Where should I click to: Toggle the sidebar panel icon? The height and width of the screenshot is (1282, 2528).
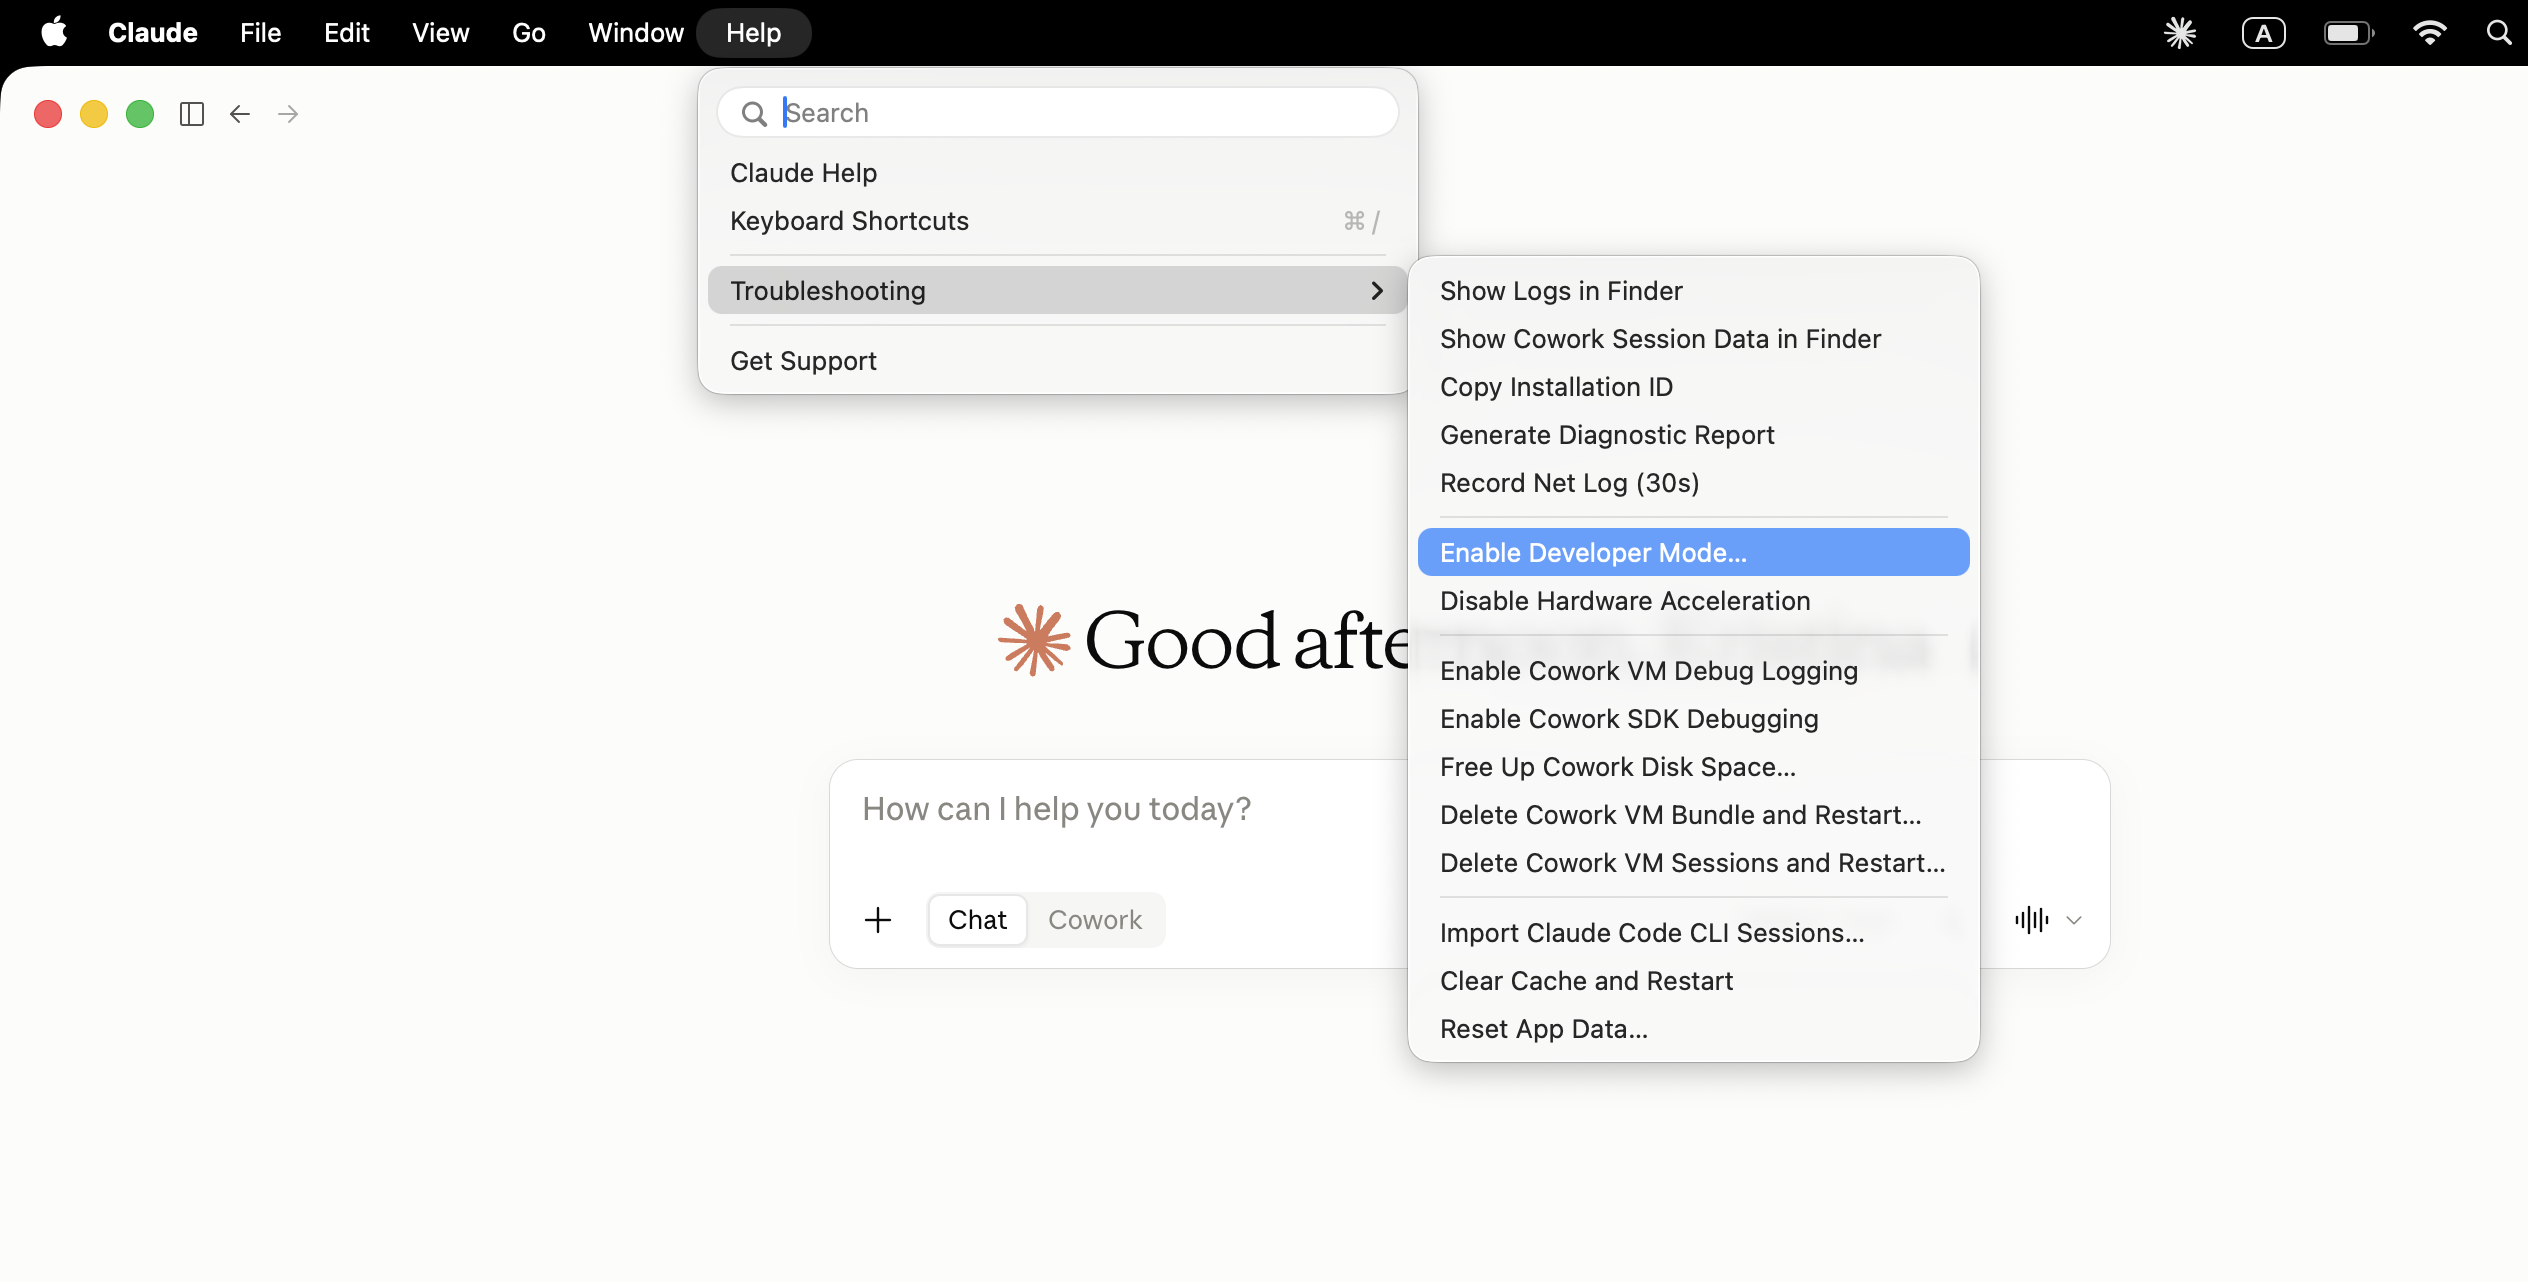coord(191,114)
